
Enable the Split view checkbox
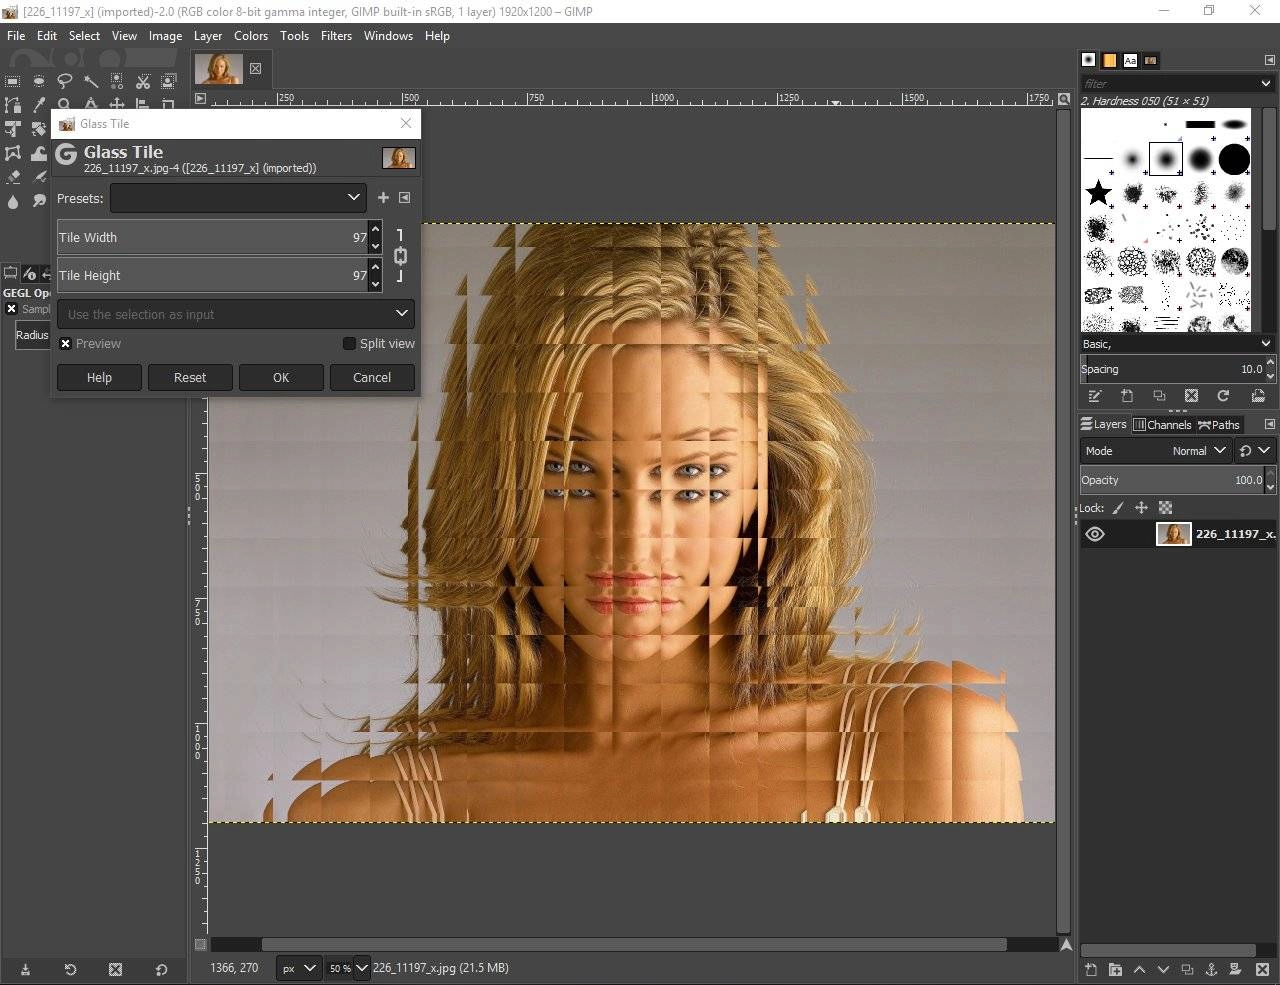[349, 343]
